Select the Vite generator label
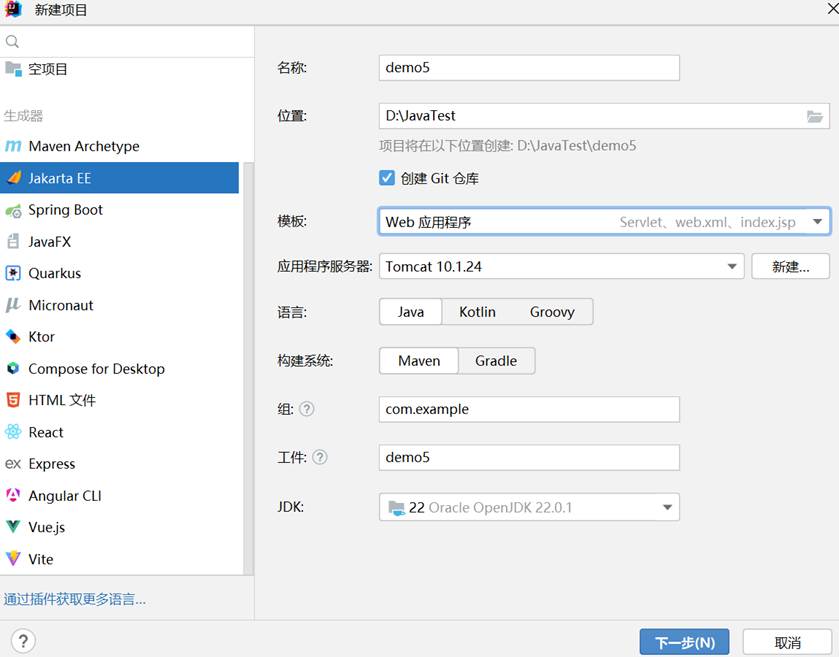This screenshot has height=657, width=839. point(41,559)
